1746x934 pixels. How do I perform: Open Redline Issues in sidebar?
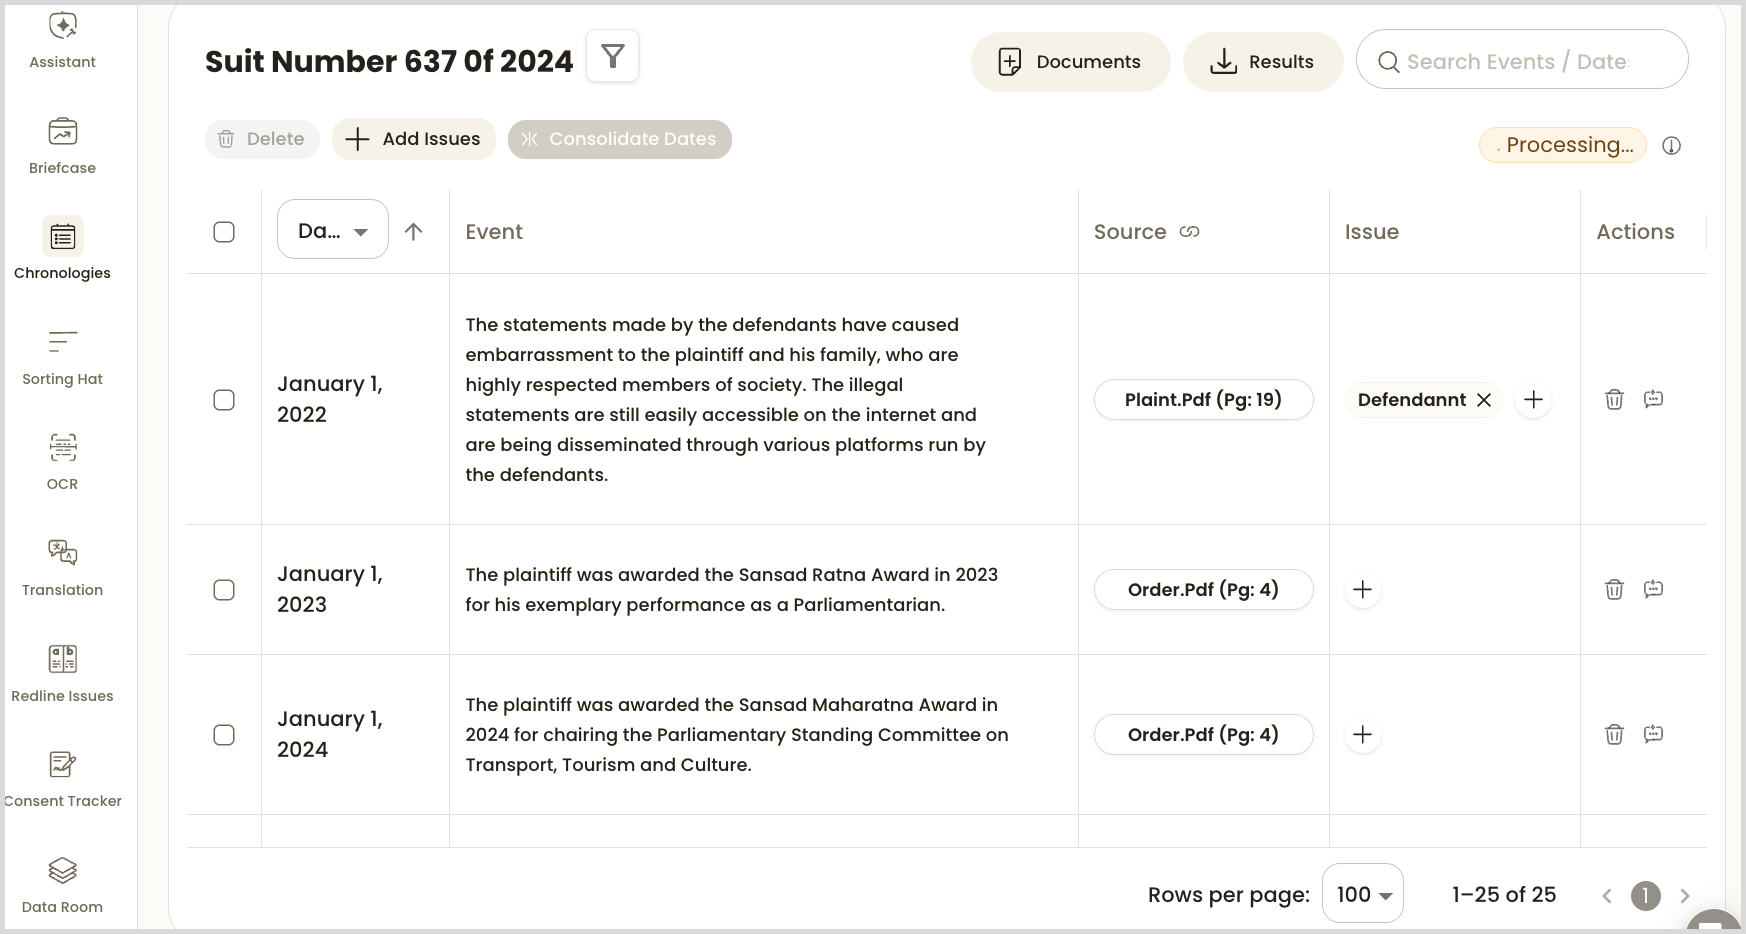(x=62, y=672)
